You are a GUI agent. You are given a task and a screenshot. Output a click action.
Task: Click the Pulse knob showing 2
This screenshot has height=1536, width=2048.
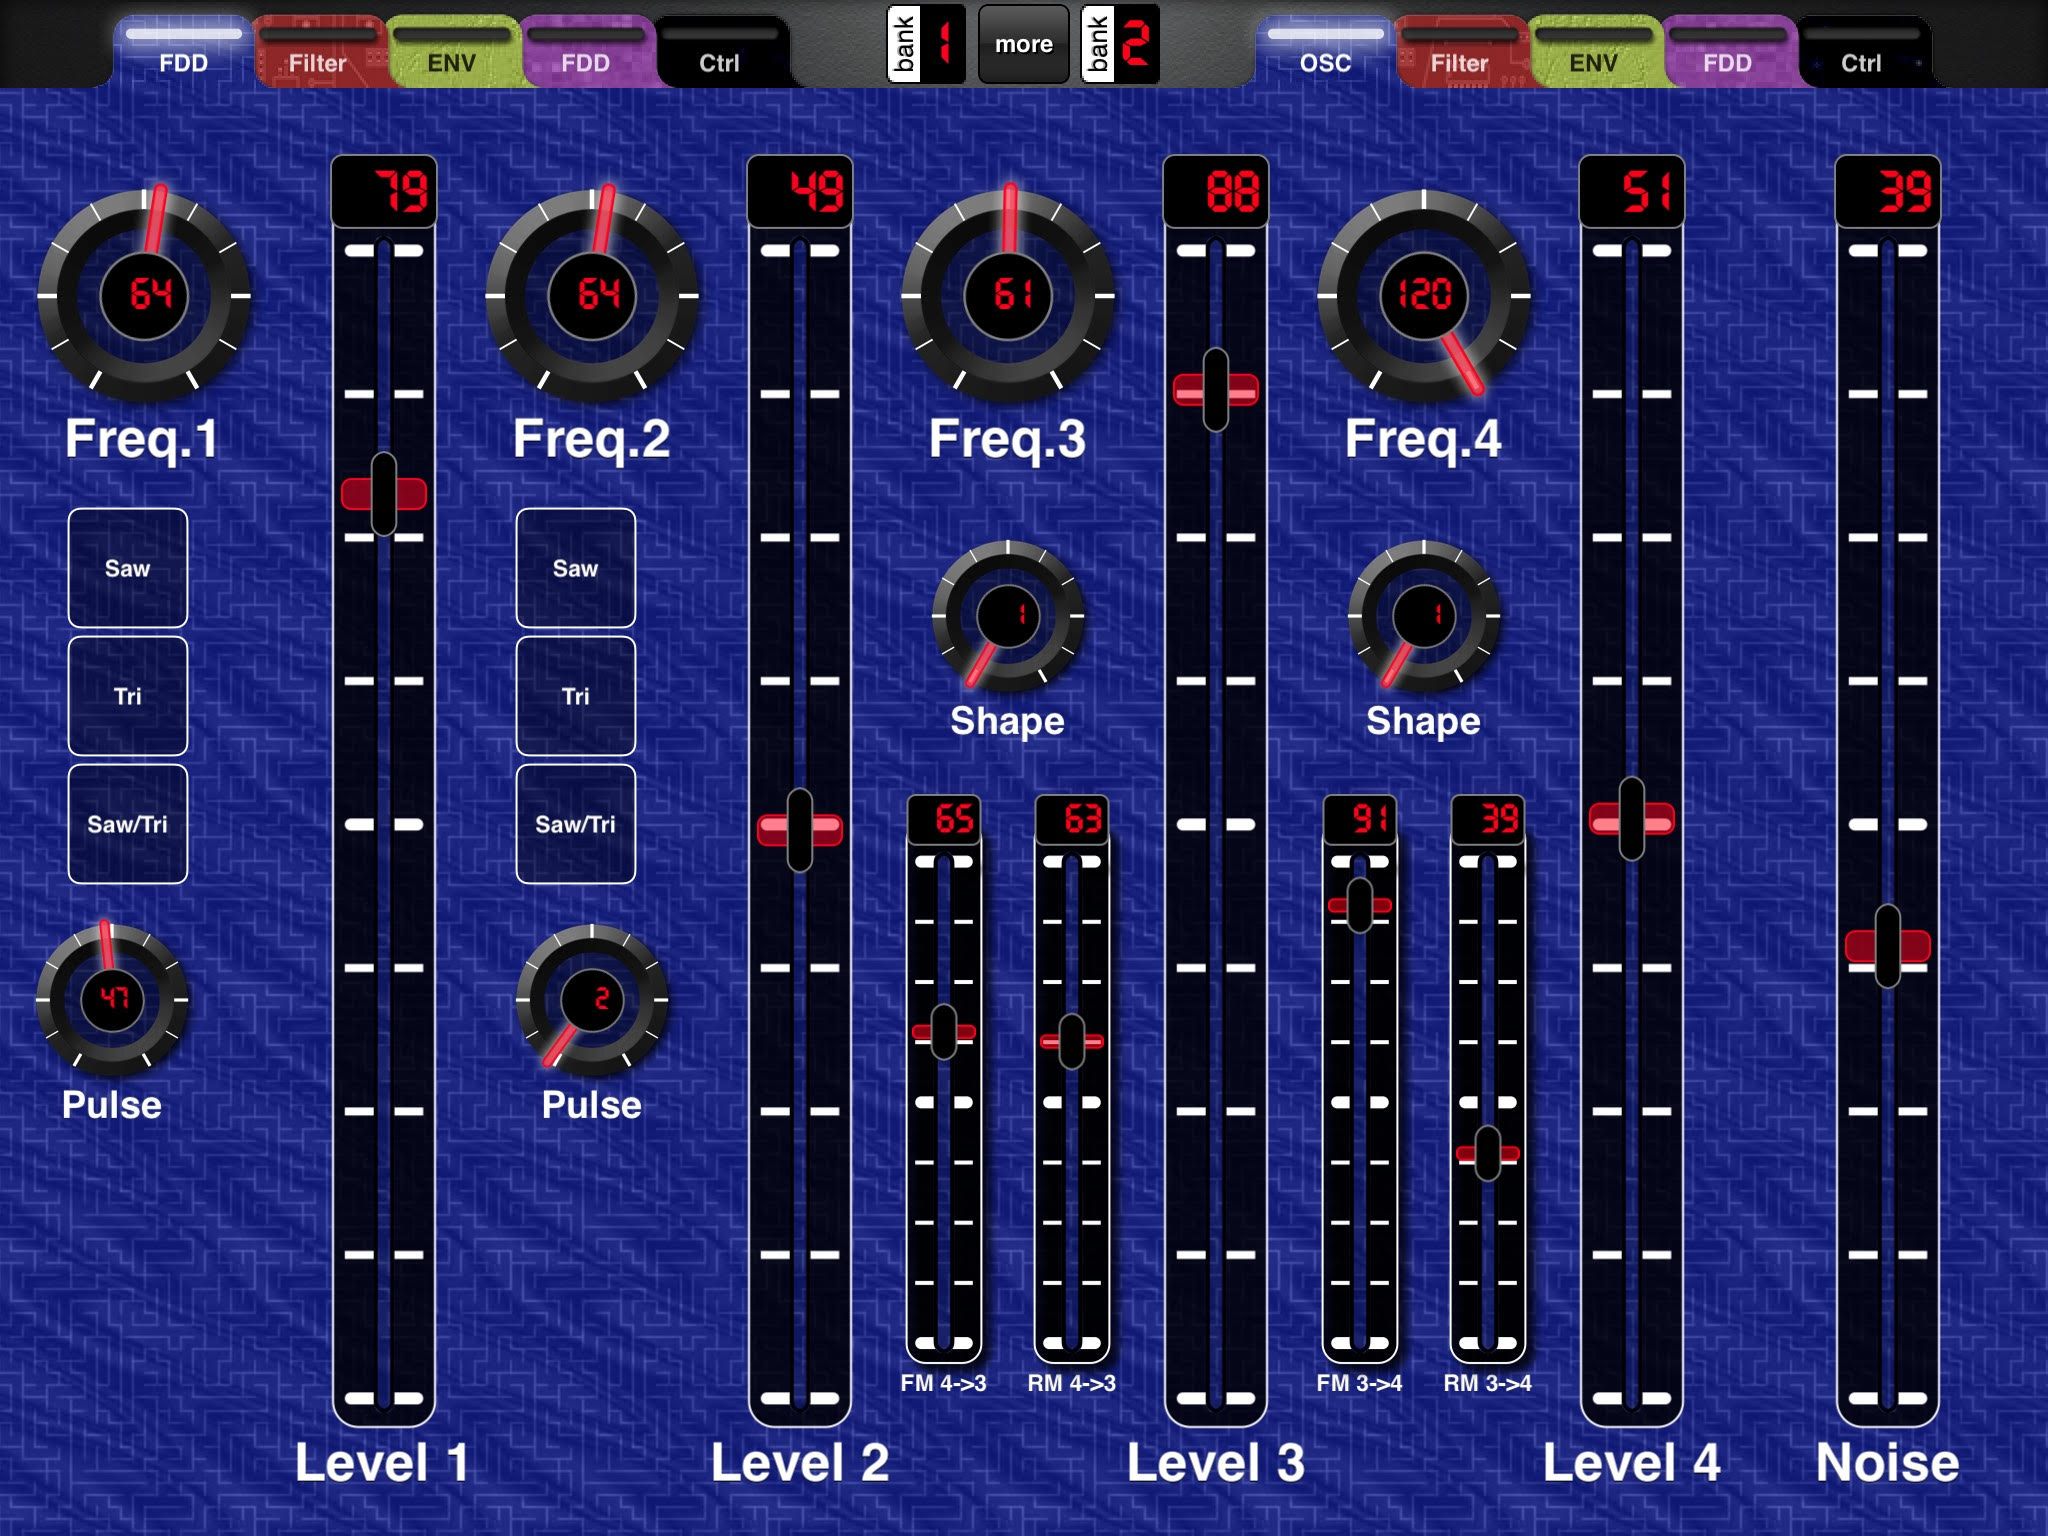[592, 1000]
